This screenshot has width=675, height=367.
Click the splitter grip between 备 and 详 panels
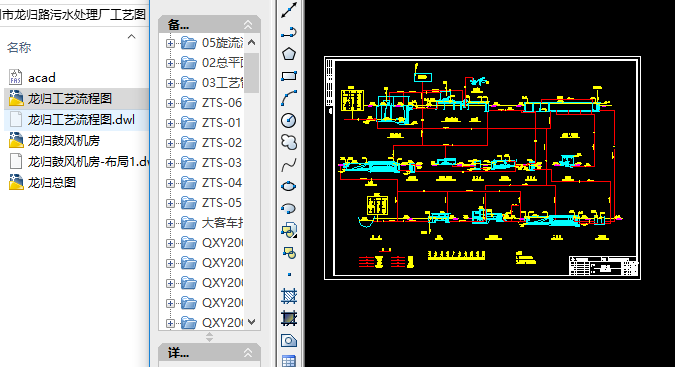click(x=209, y=337)
